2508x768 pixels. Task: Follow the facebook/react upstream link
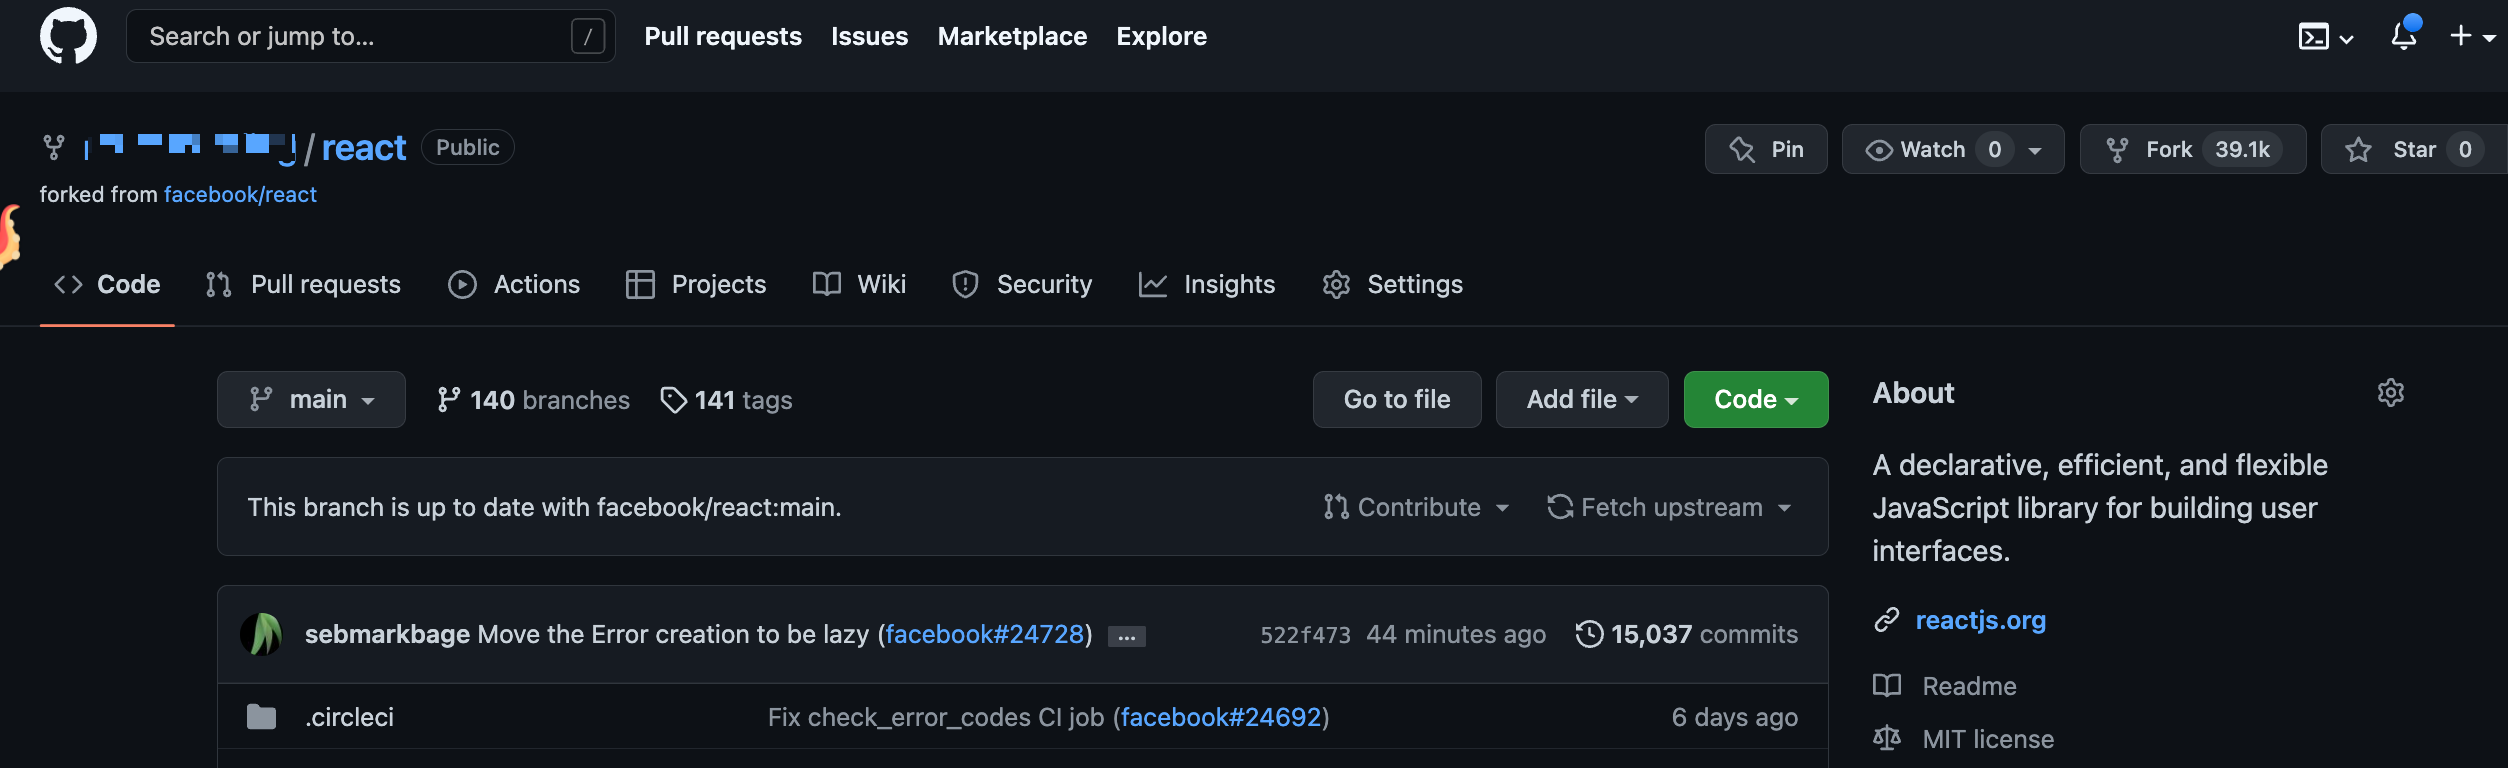click(x=240, y=194)
